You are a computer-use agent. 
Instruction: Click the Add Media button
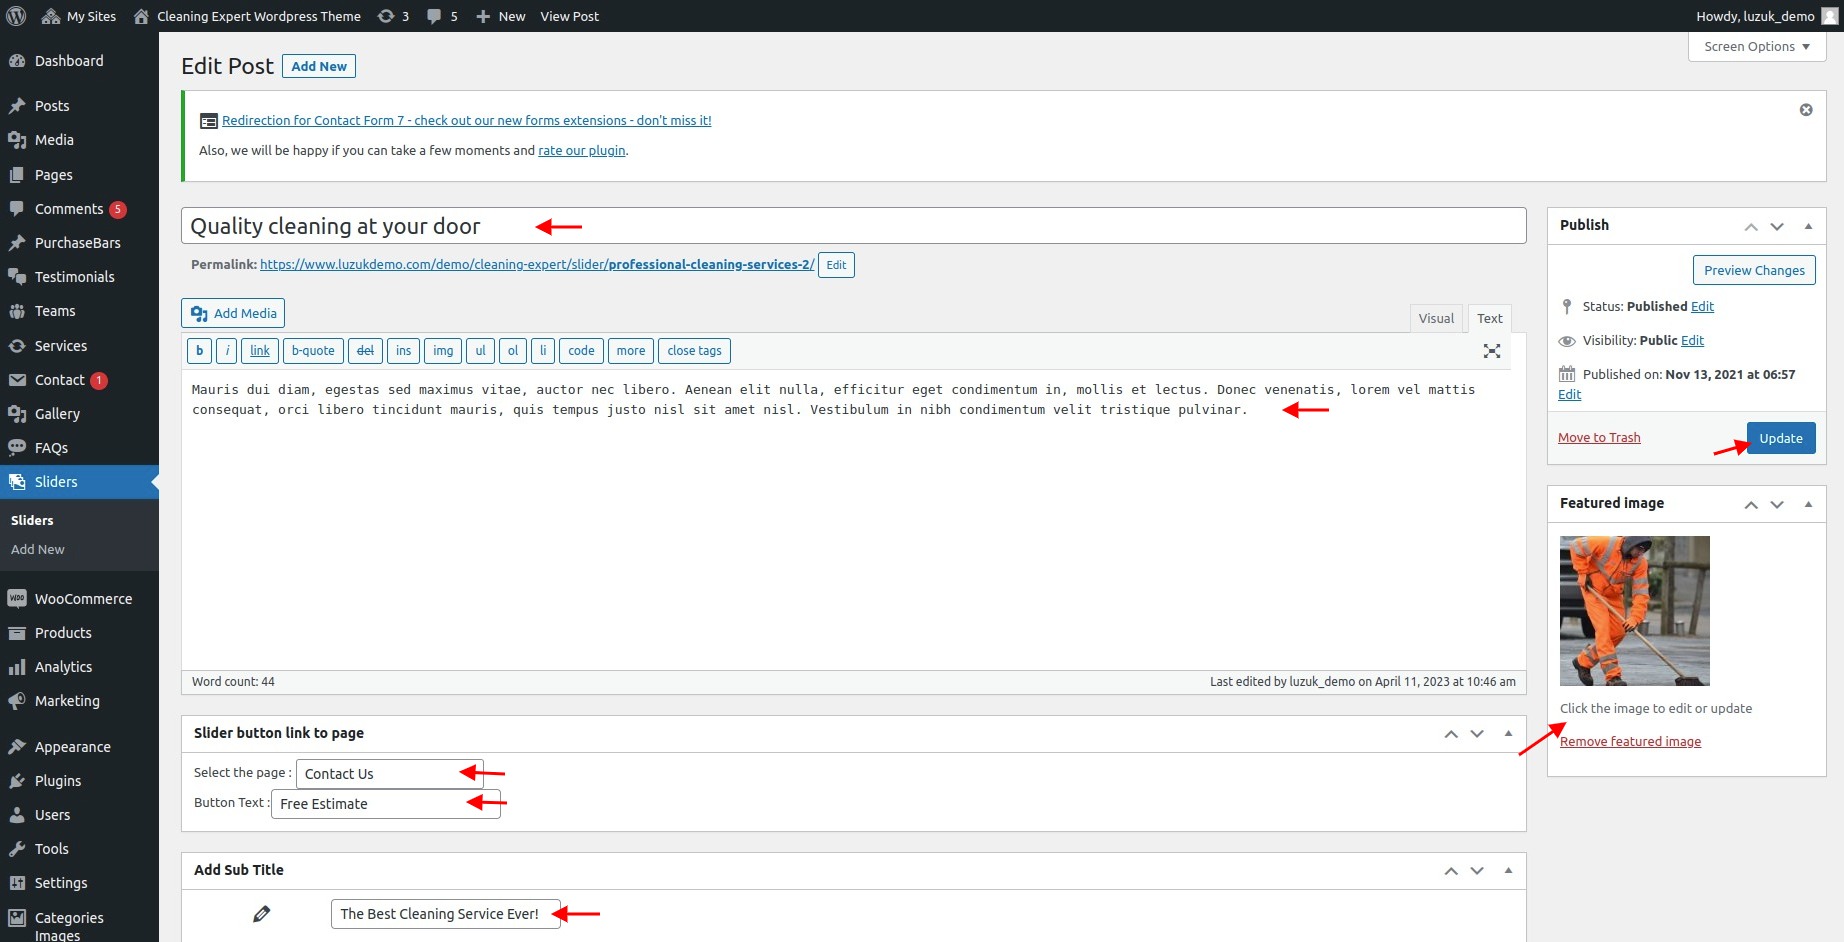point(233,313)
